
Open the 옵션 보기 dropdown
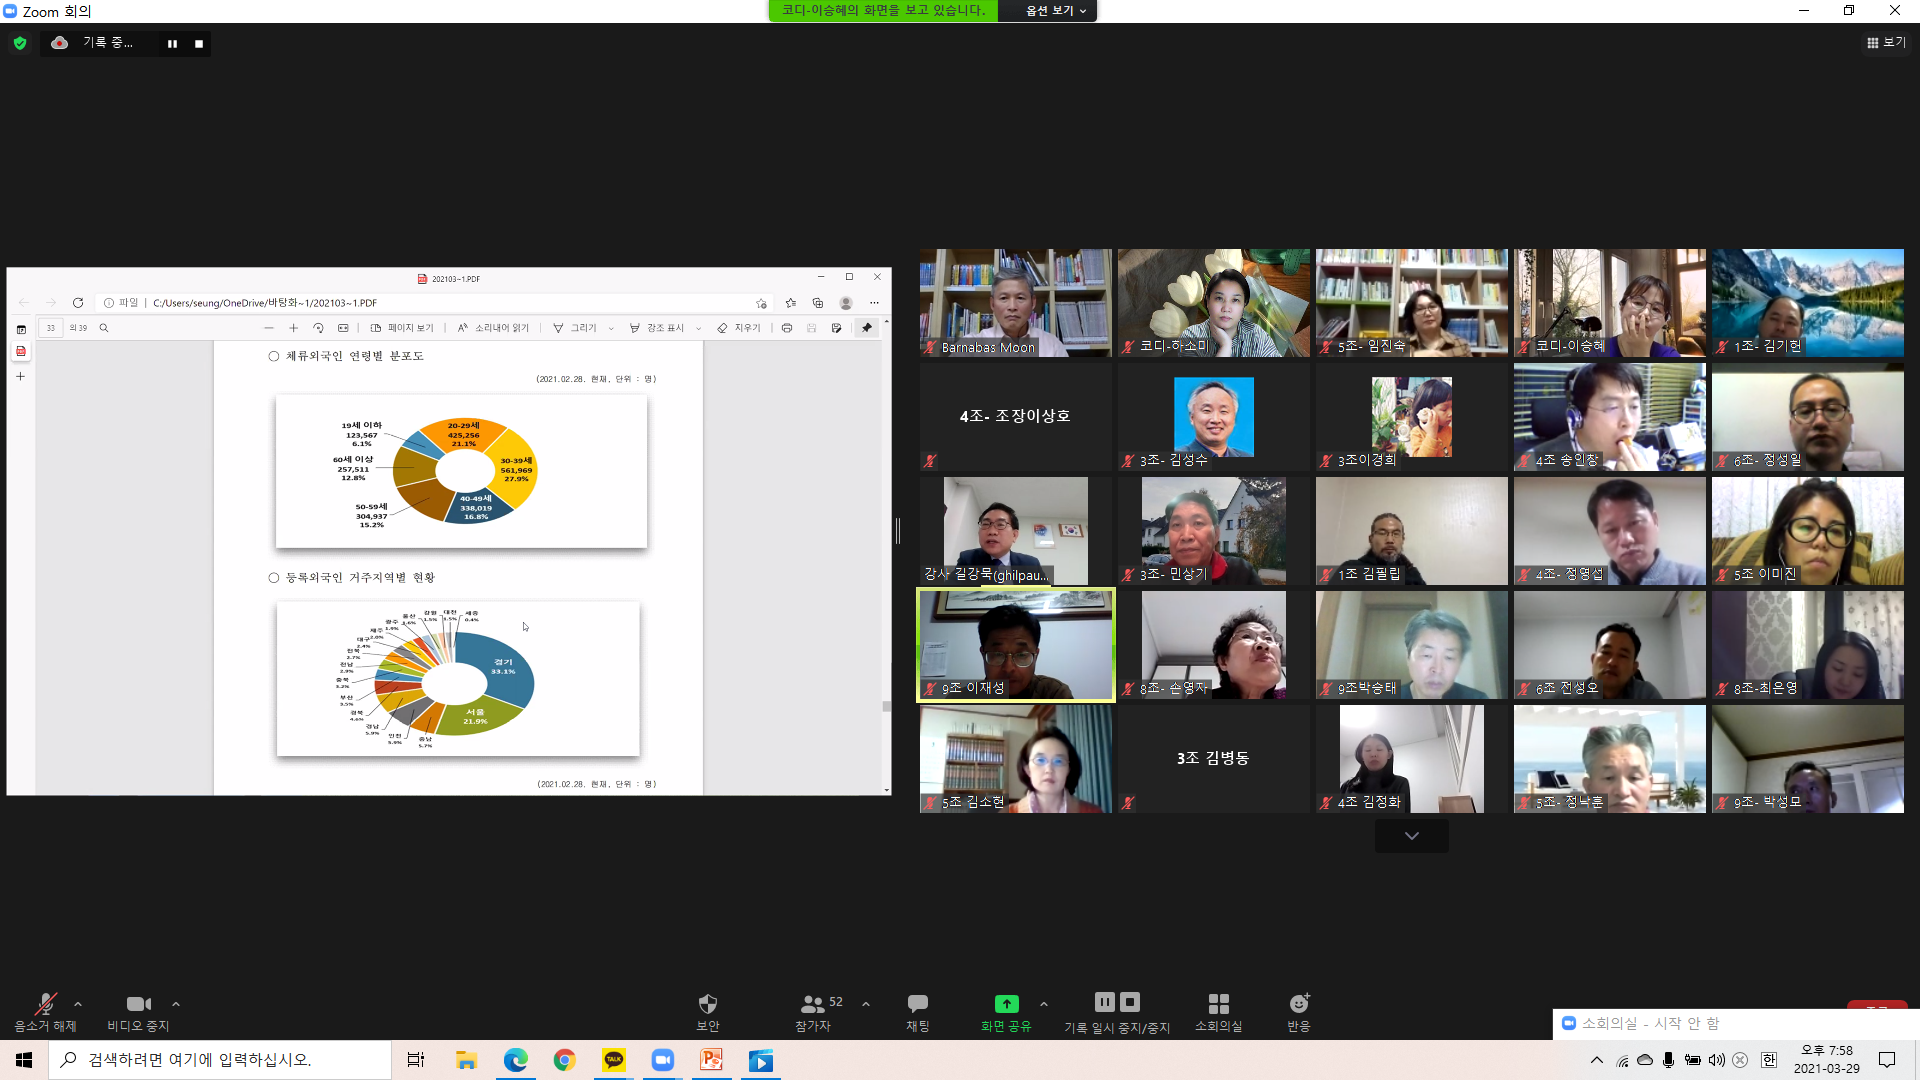(x=1055, y=11)
